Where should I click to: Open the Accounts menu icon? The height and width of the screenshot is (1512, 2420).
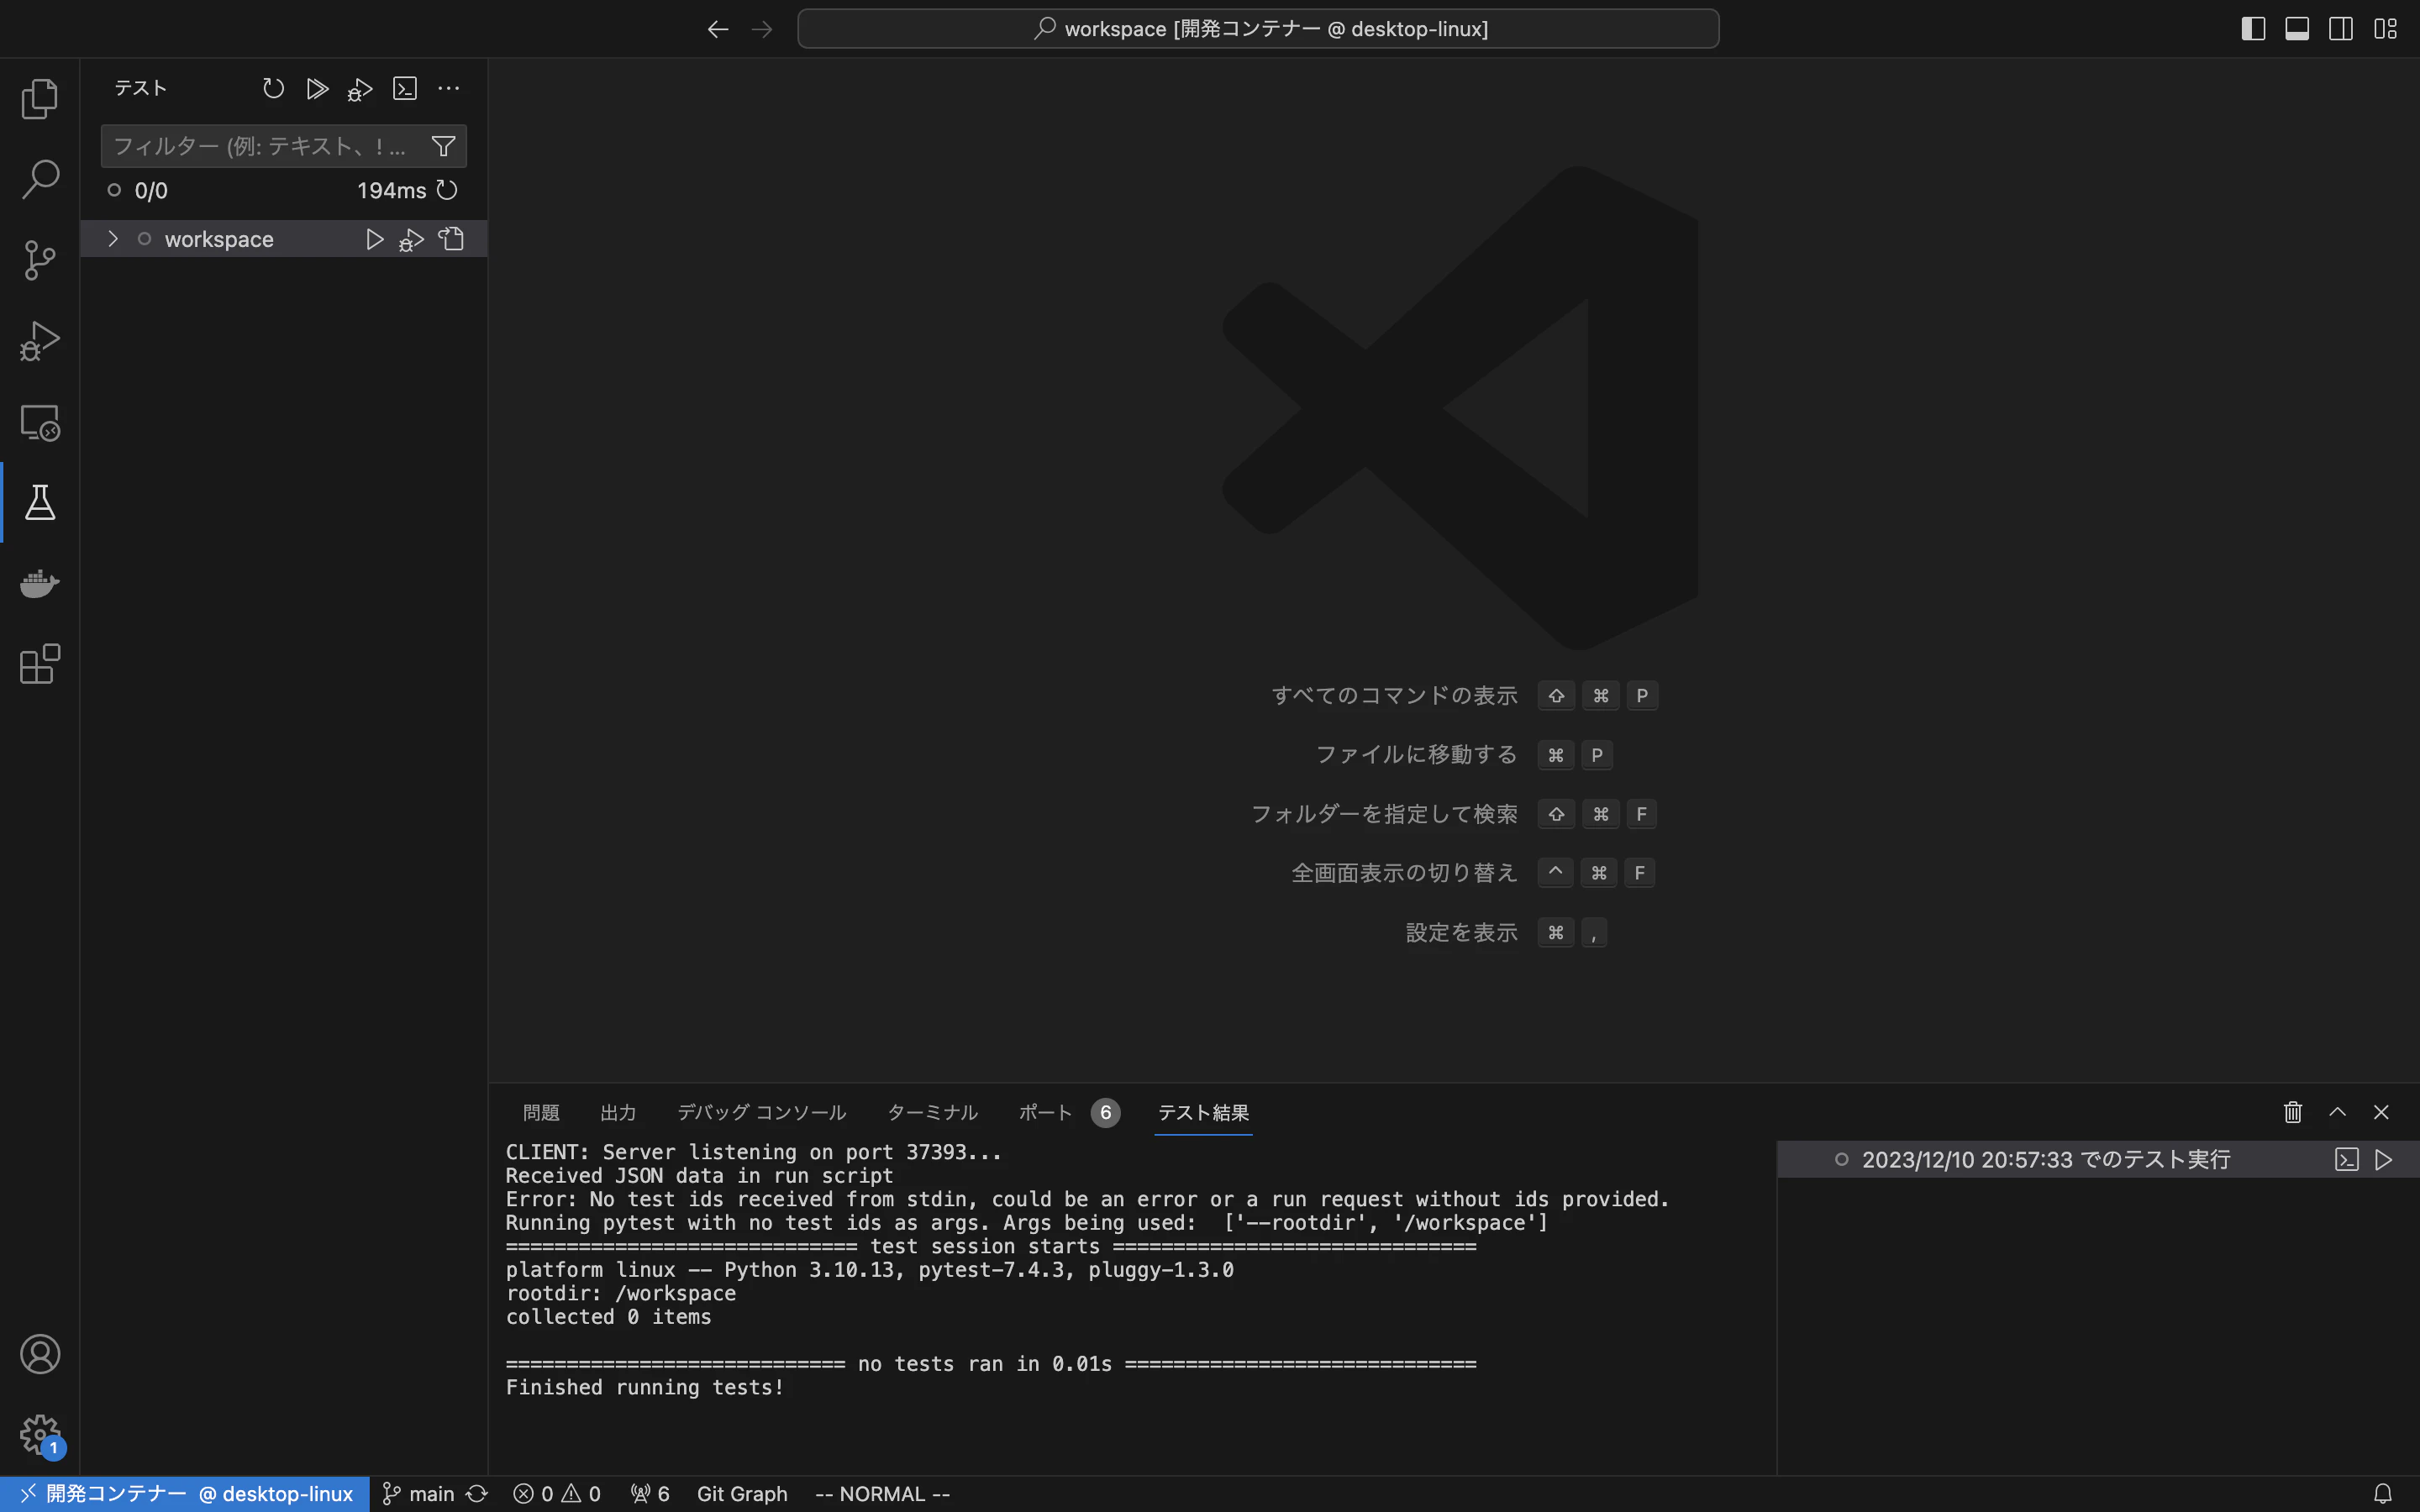[40, 1354]
